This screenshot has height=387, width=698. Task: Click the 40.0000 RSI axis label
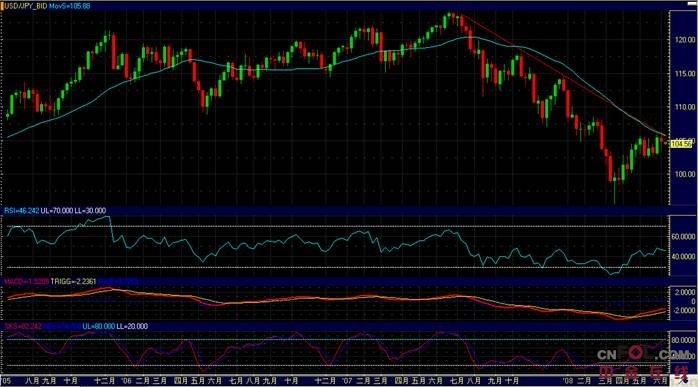683,257
